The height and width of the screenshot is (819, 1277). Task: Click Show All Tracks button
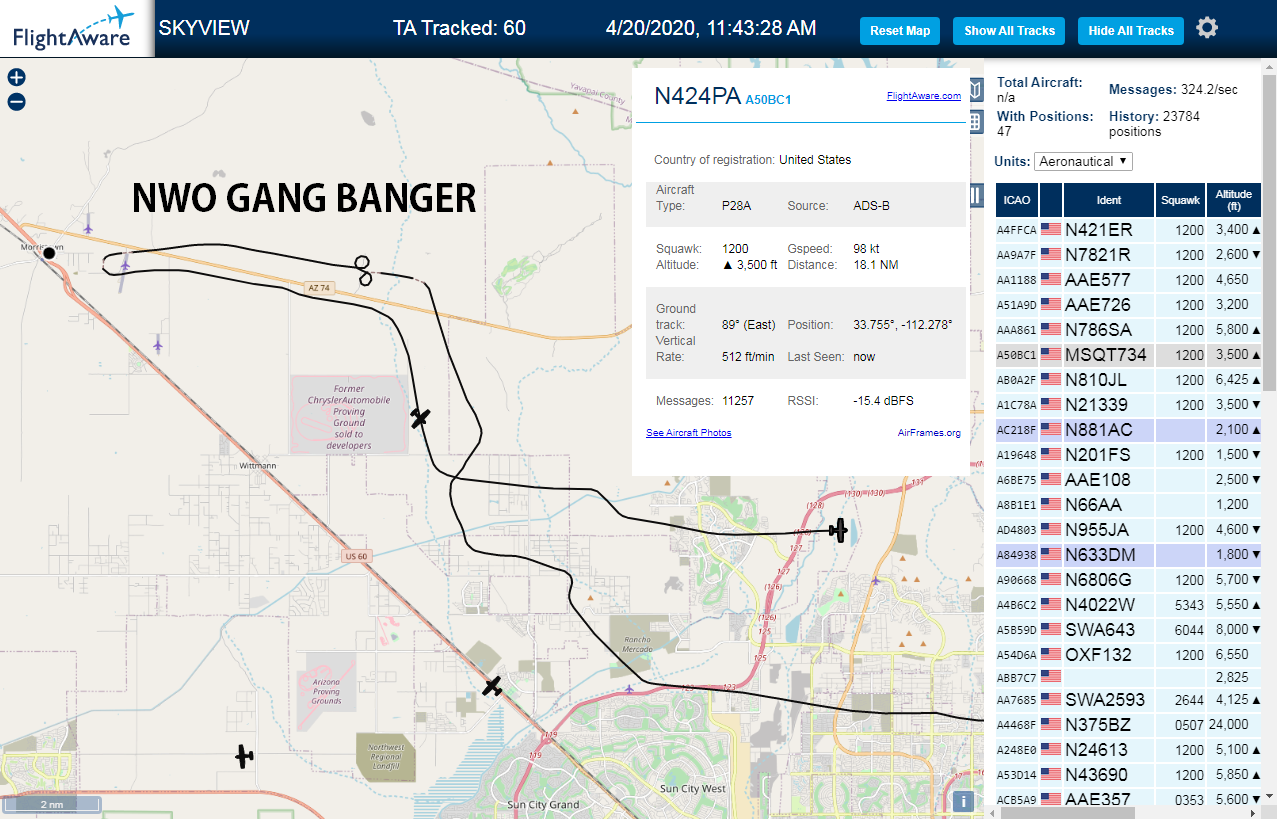(1009, 31)
